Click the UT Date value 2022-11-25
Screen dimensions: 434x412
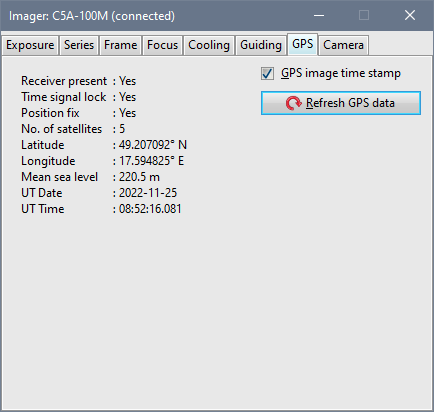pyautogui.click(x=148, y=193)
